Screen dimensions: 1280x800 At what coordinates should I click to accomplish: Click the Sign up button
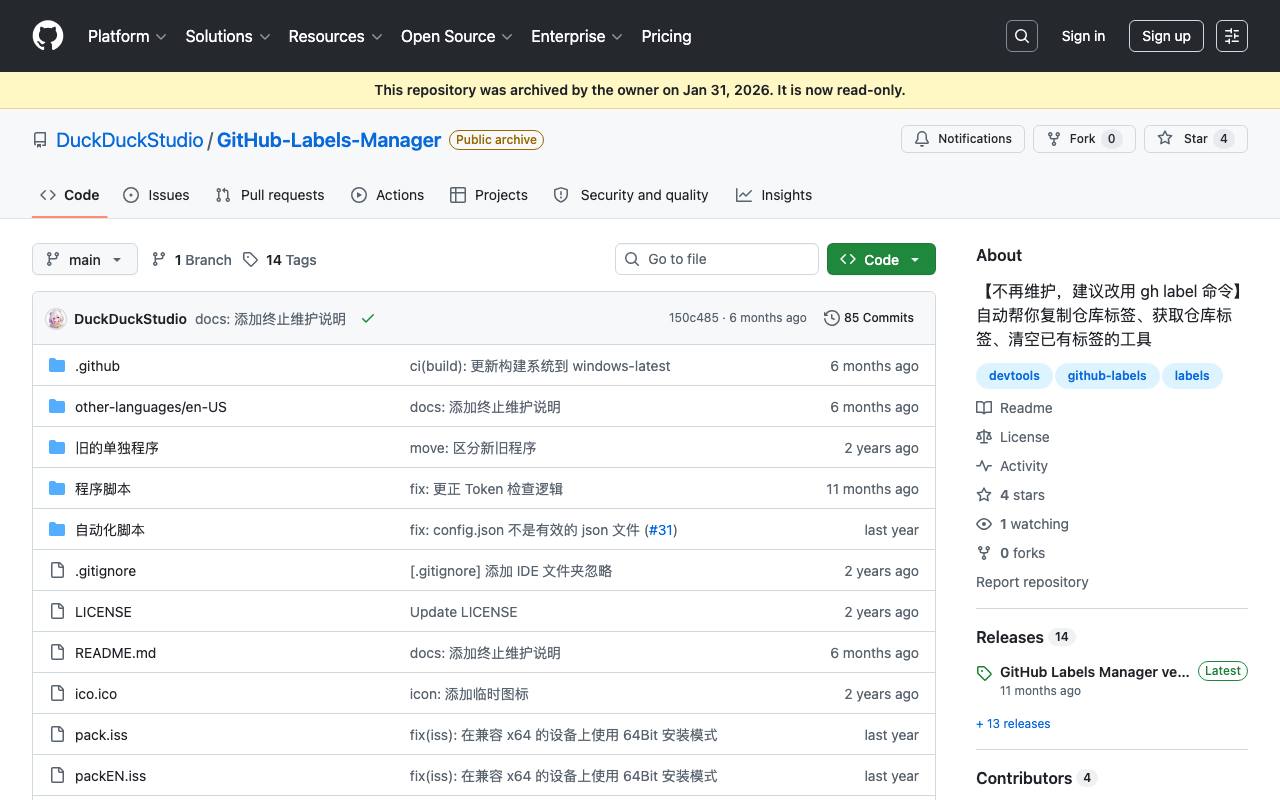click(1166, 36)
